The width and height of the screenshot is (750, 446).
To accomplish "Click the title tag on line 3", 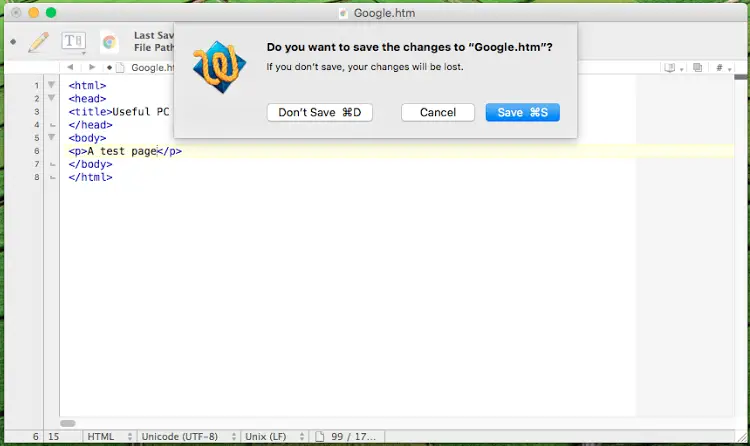I will (x=90, y=112).
